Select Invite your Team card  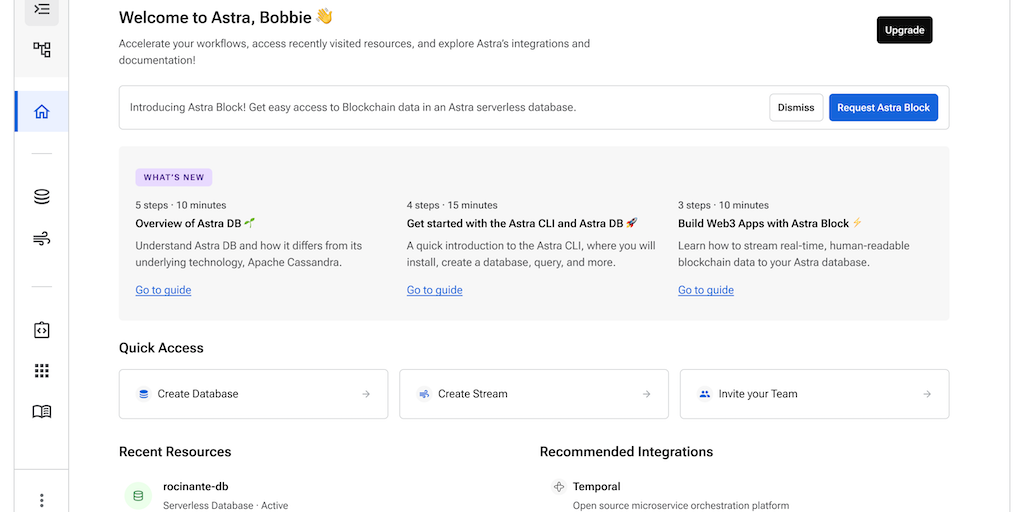(x=814, y=394)
